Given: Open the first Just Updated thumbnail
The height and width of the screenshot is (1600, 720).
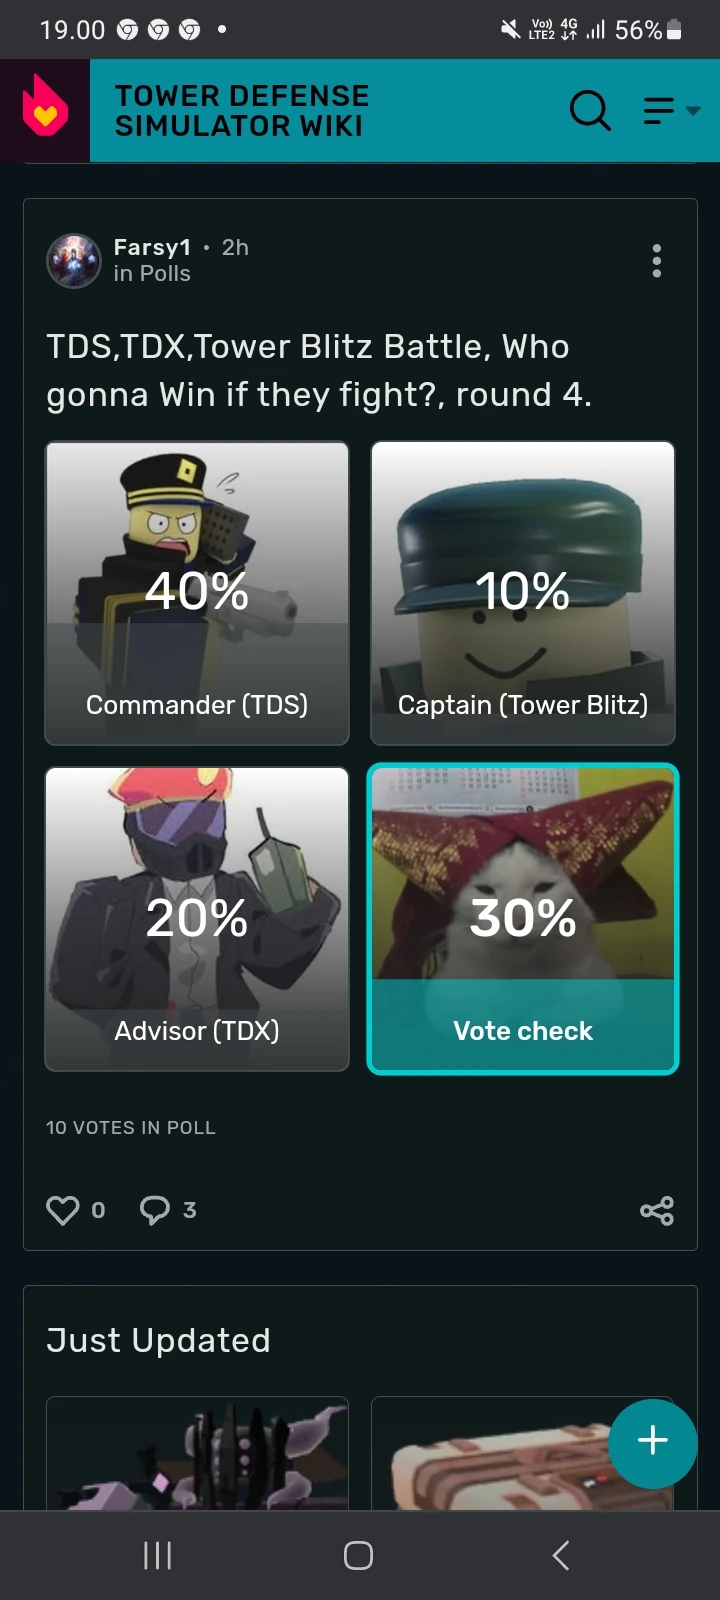Looking at the screenshot, I should tap(197, 1453).
